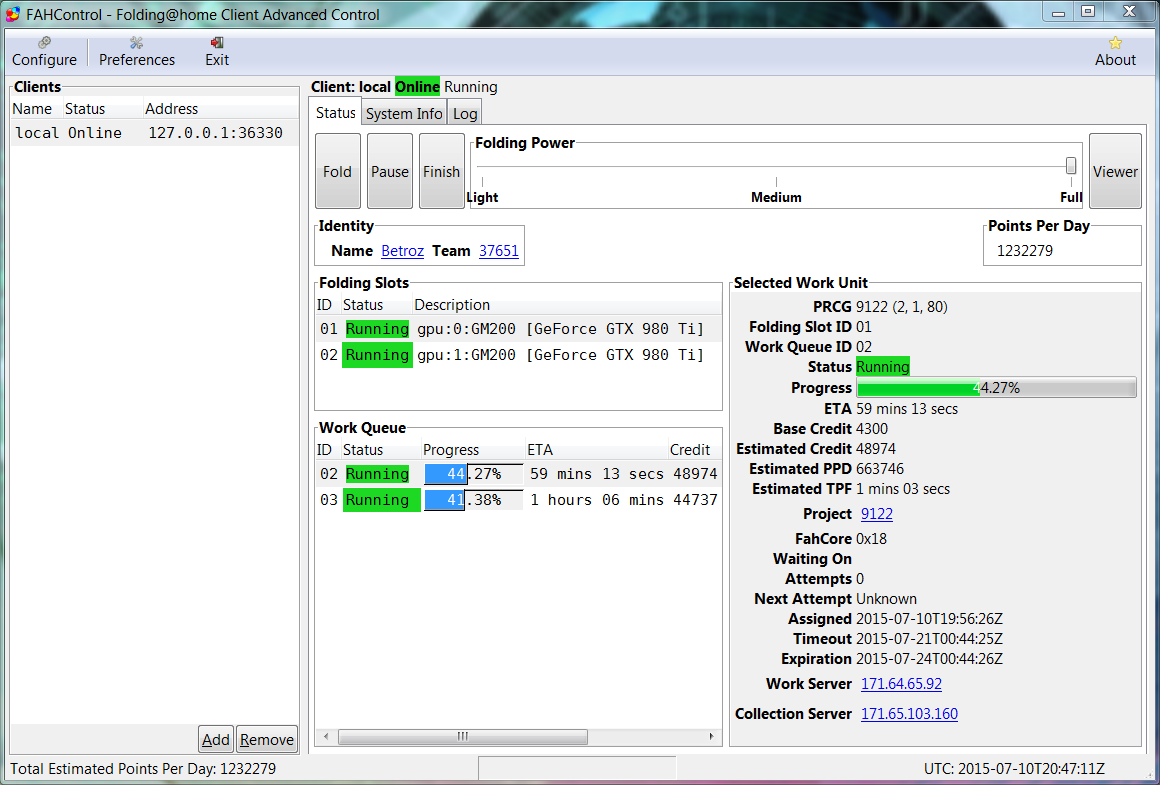Click the 41.38% progress cell in queue
This screenshot has height=785, width=1160.
coord(473,499)
